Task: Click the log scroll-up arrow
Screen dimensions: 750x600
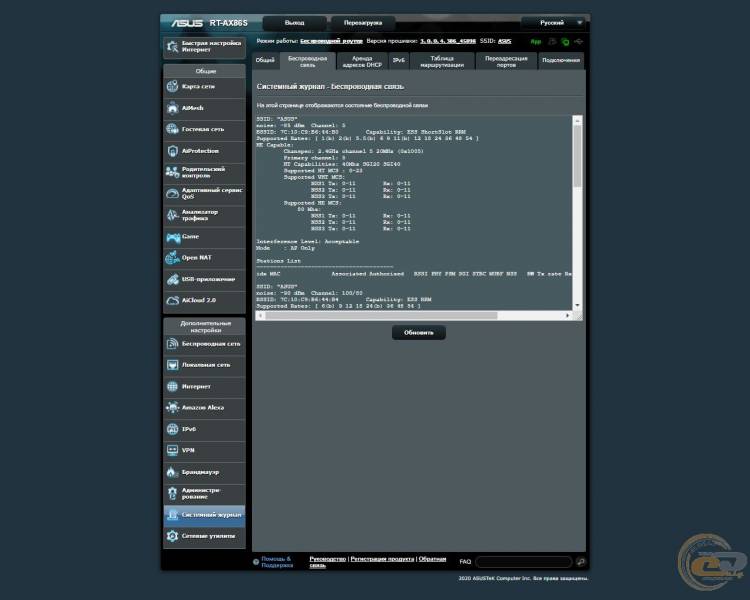Action: click(x=577, y=120)
